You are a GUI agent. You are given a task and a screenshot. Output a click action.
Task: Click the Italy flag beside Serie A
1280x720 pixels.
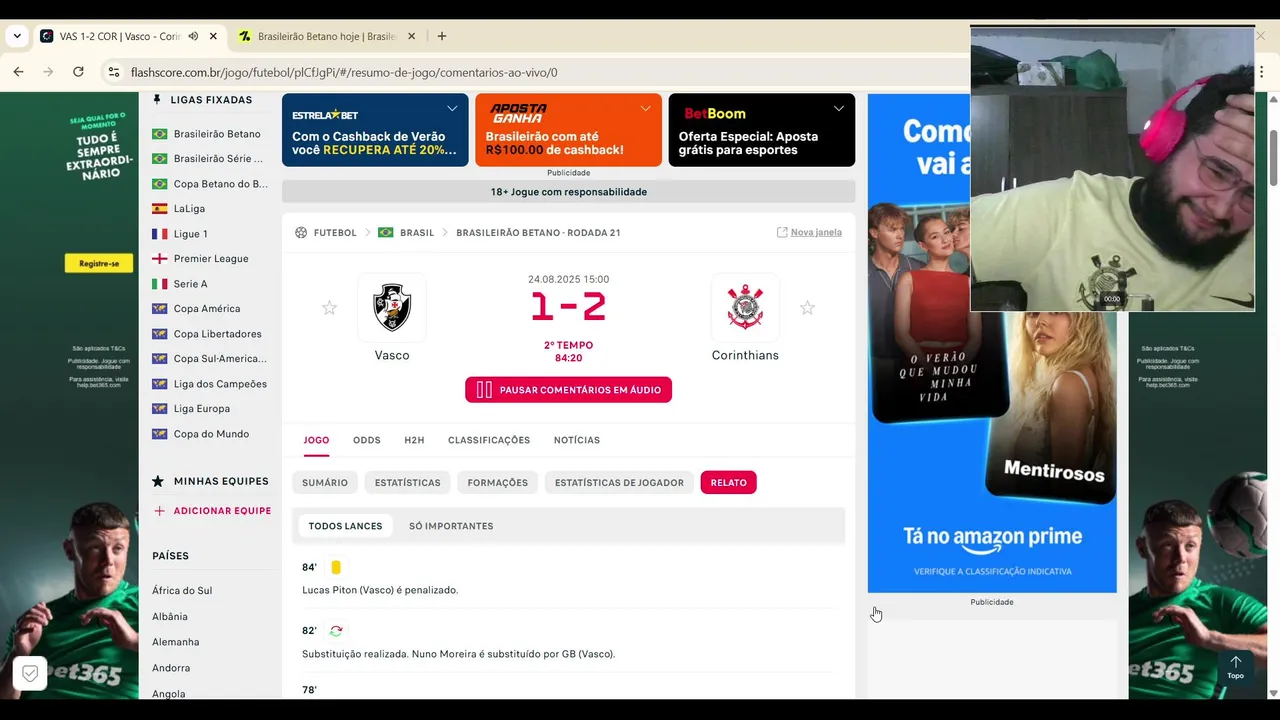[x=159, y=284]
